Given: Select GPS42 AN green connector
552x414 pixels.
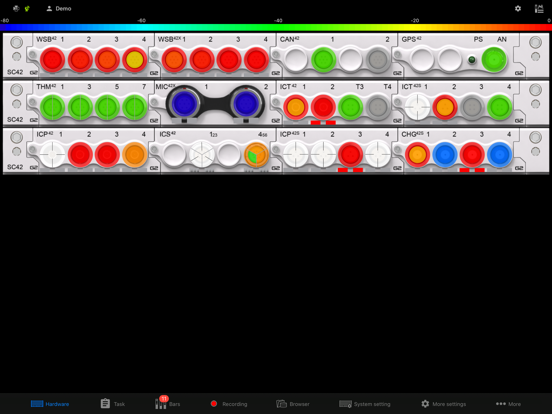Looking at the screenshot, I should click(x=494, y=60).
